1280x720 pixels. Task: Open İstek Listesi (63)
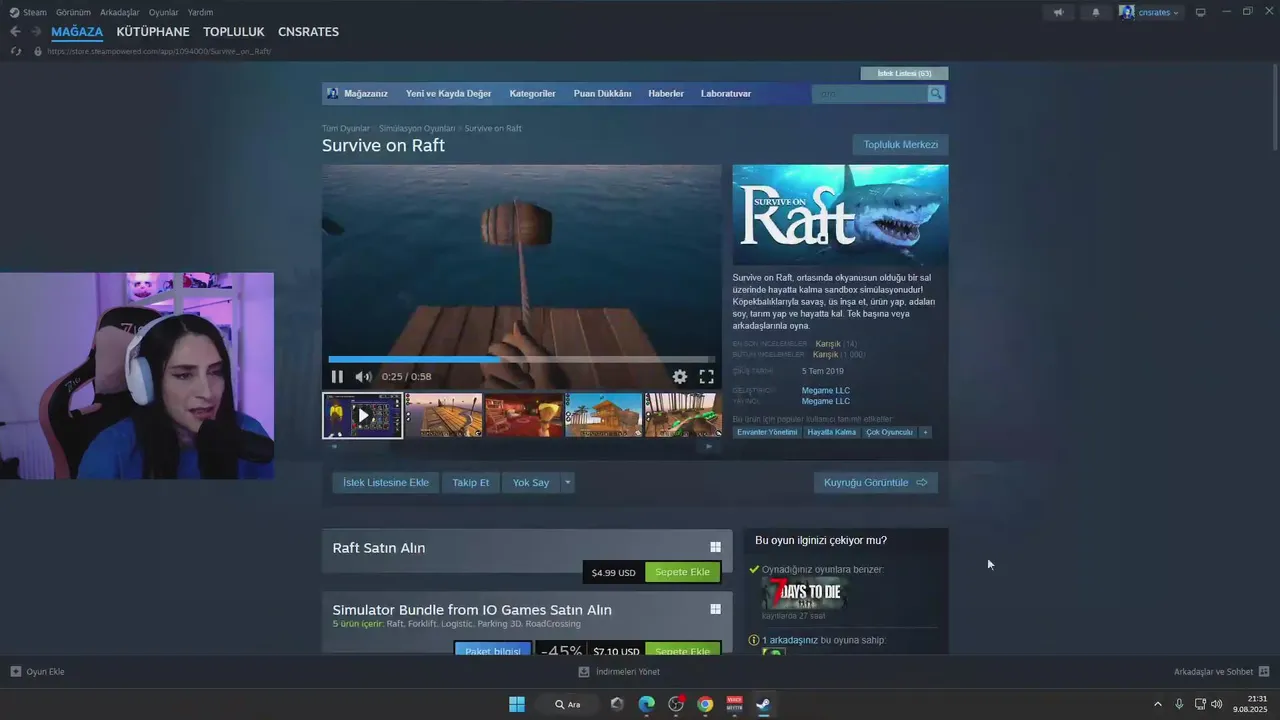pyautogui.click(x=904, y=73)
